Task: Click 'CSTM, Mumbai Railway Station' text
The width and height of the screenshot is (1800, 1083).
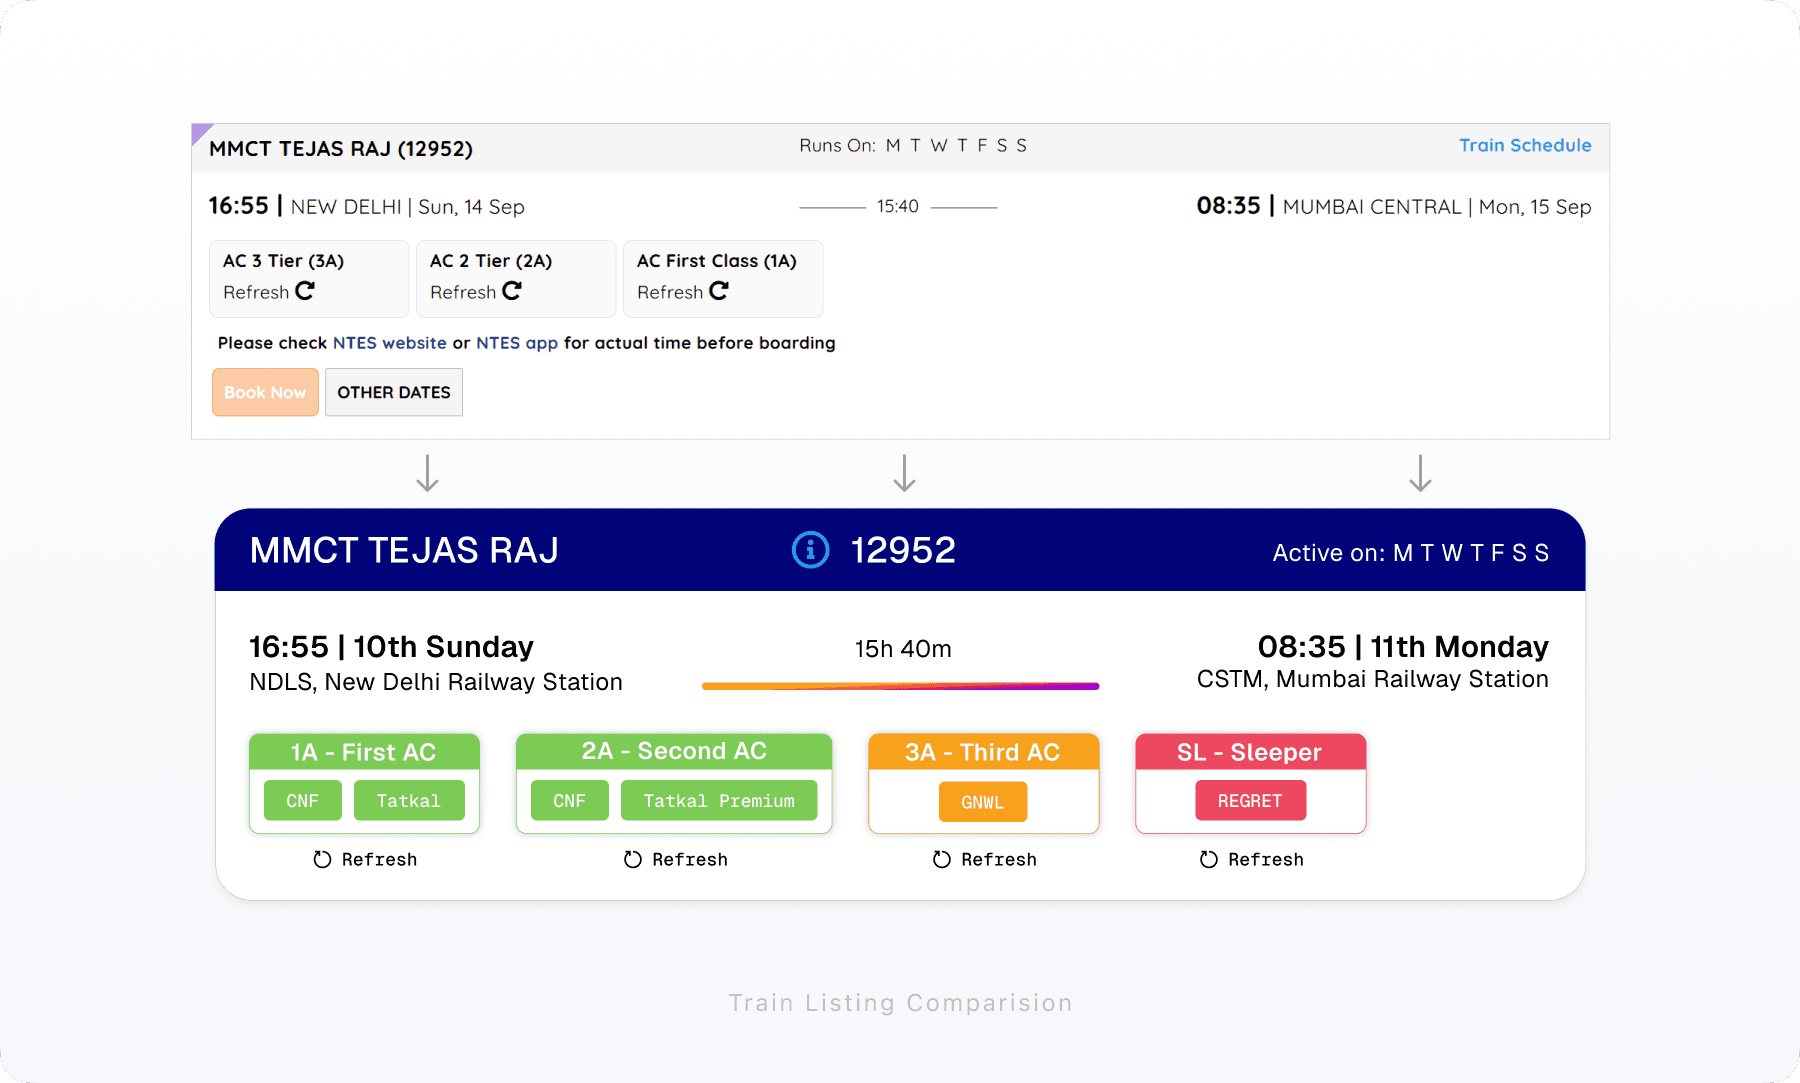Action: pos(1373,679)
